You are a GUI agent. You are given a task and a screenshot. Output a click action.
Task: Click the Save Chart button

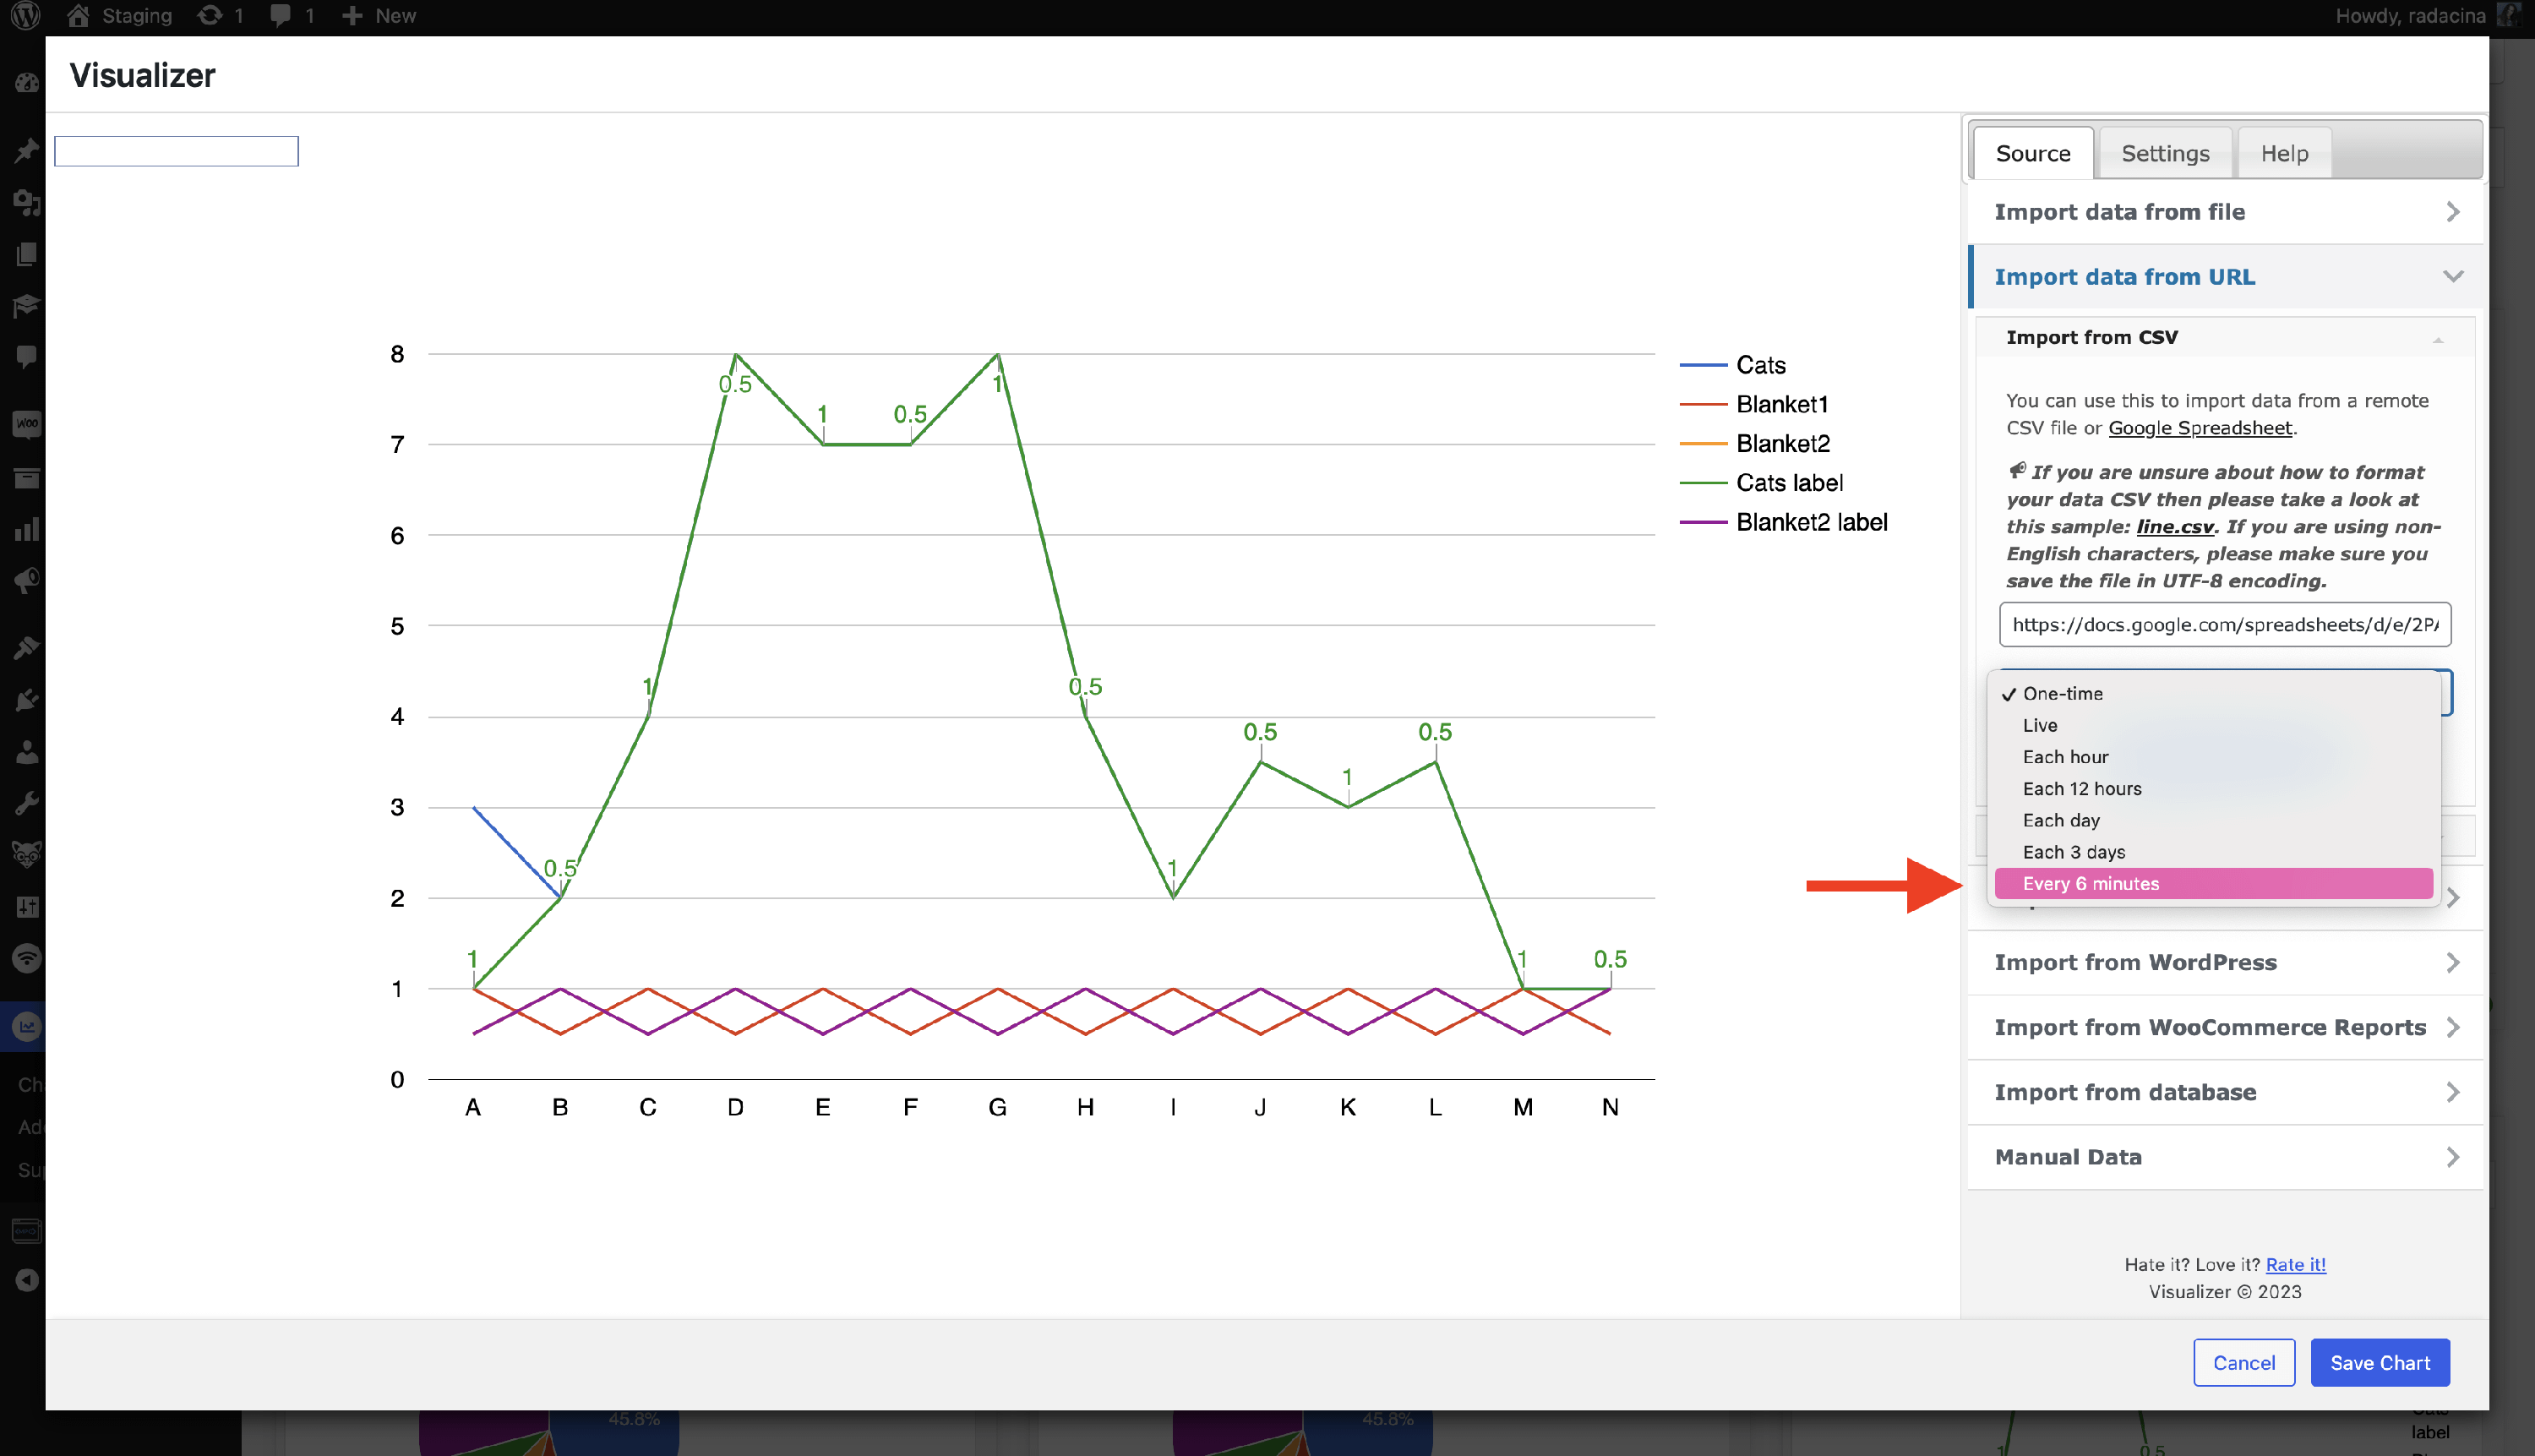click(x=2379, y=1362)
